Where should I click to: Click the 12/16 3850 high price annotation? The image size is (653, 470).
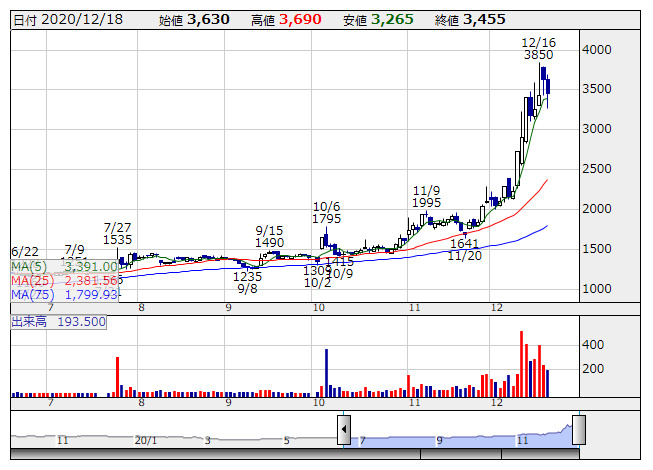538,49
